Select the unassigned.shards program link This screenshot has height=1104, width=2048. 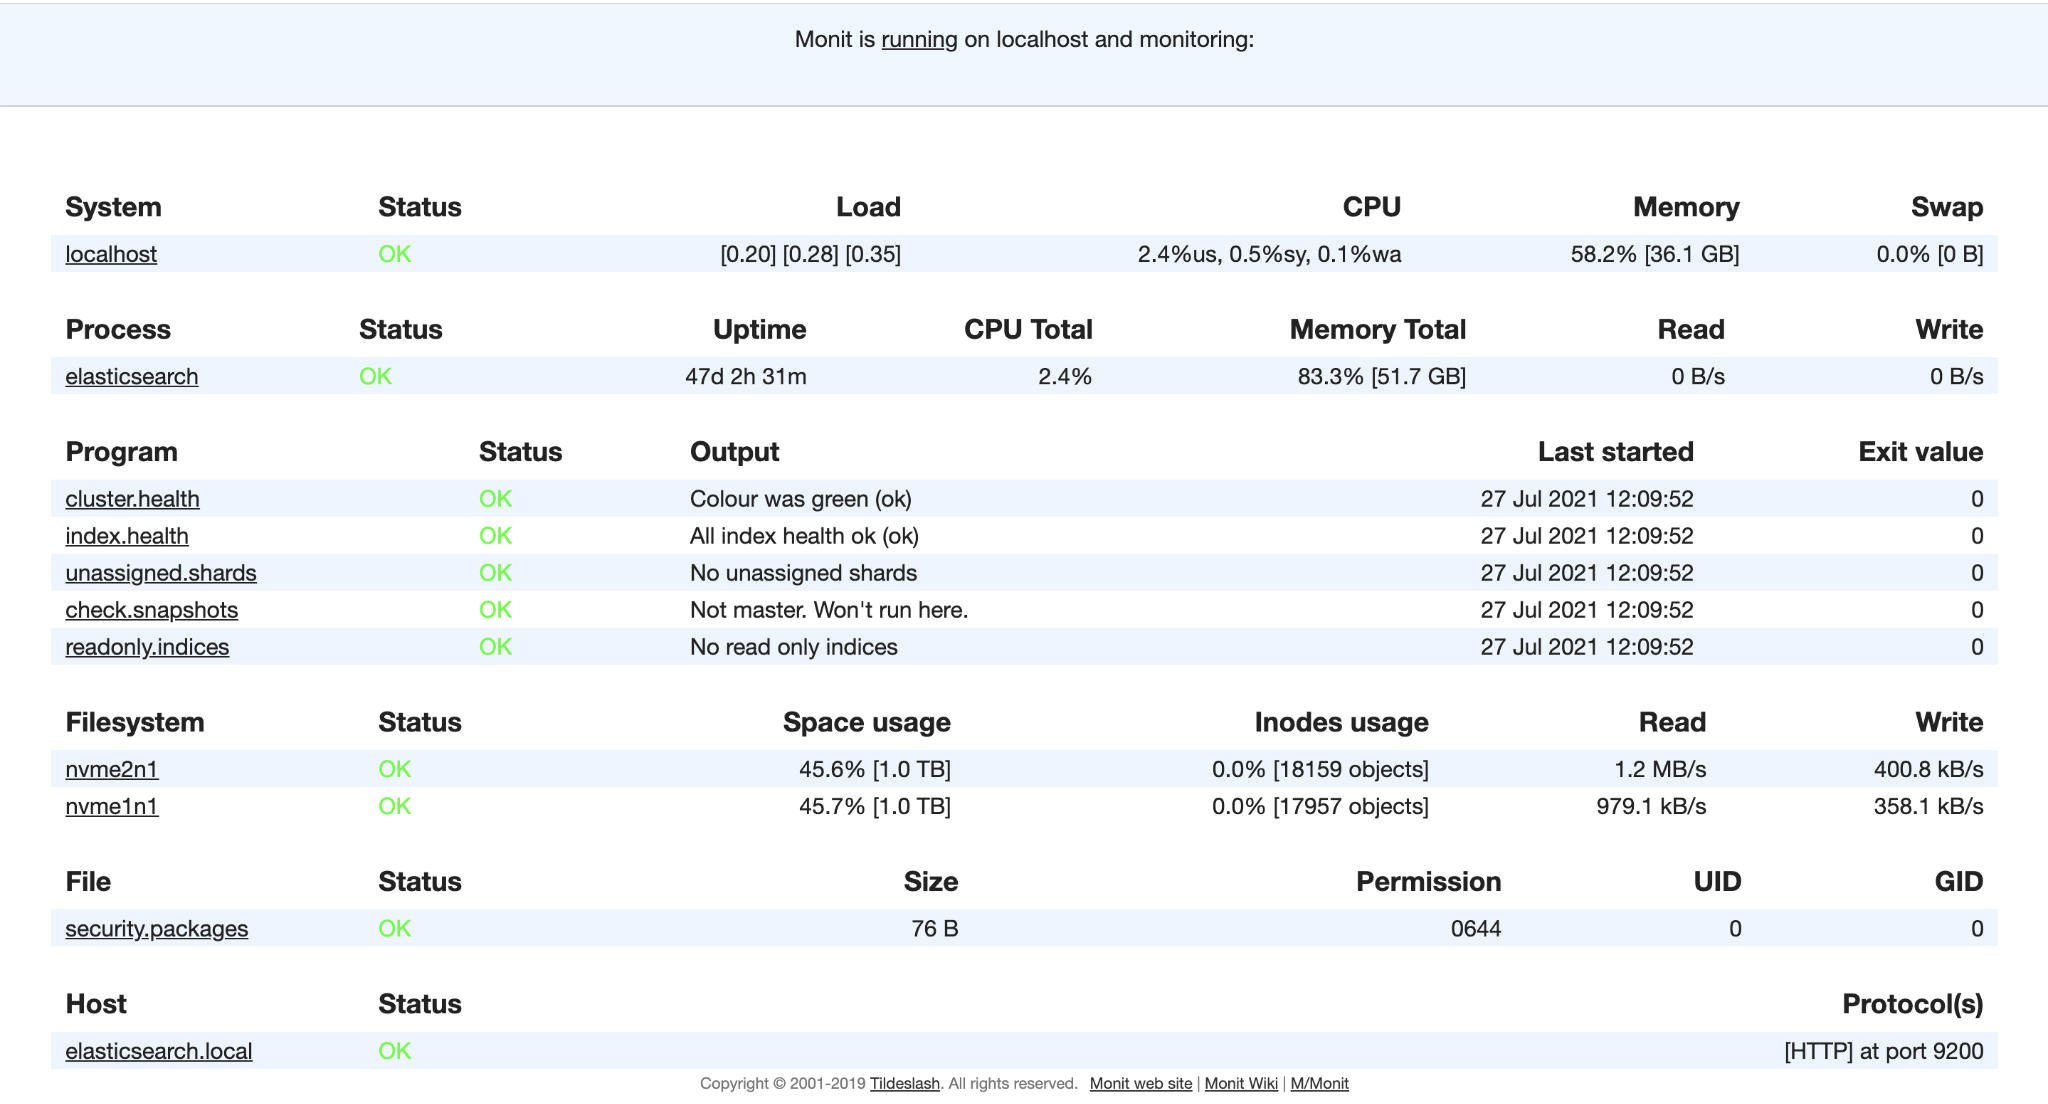[160, 573]
